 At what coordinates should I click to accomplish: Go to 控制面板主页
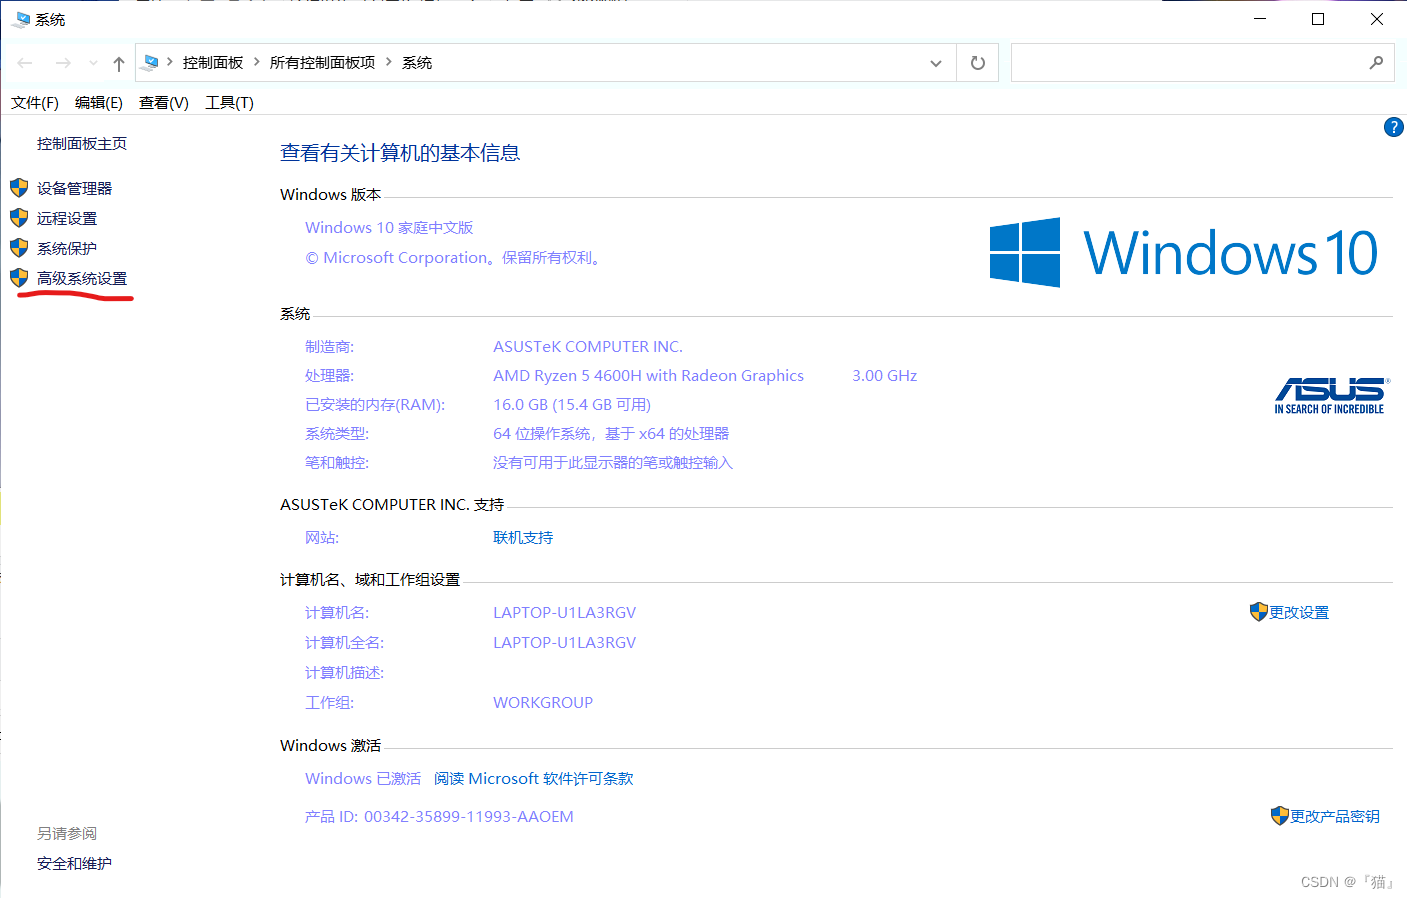[82, 144]
